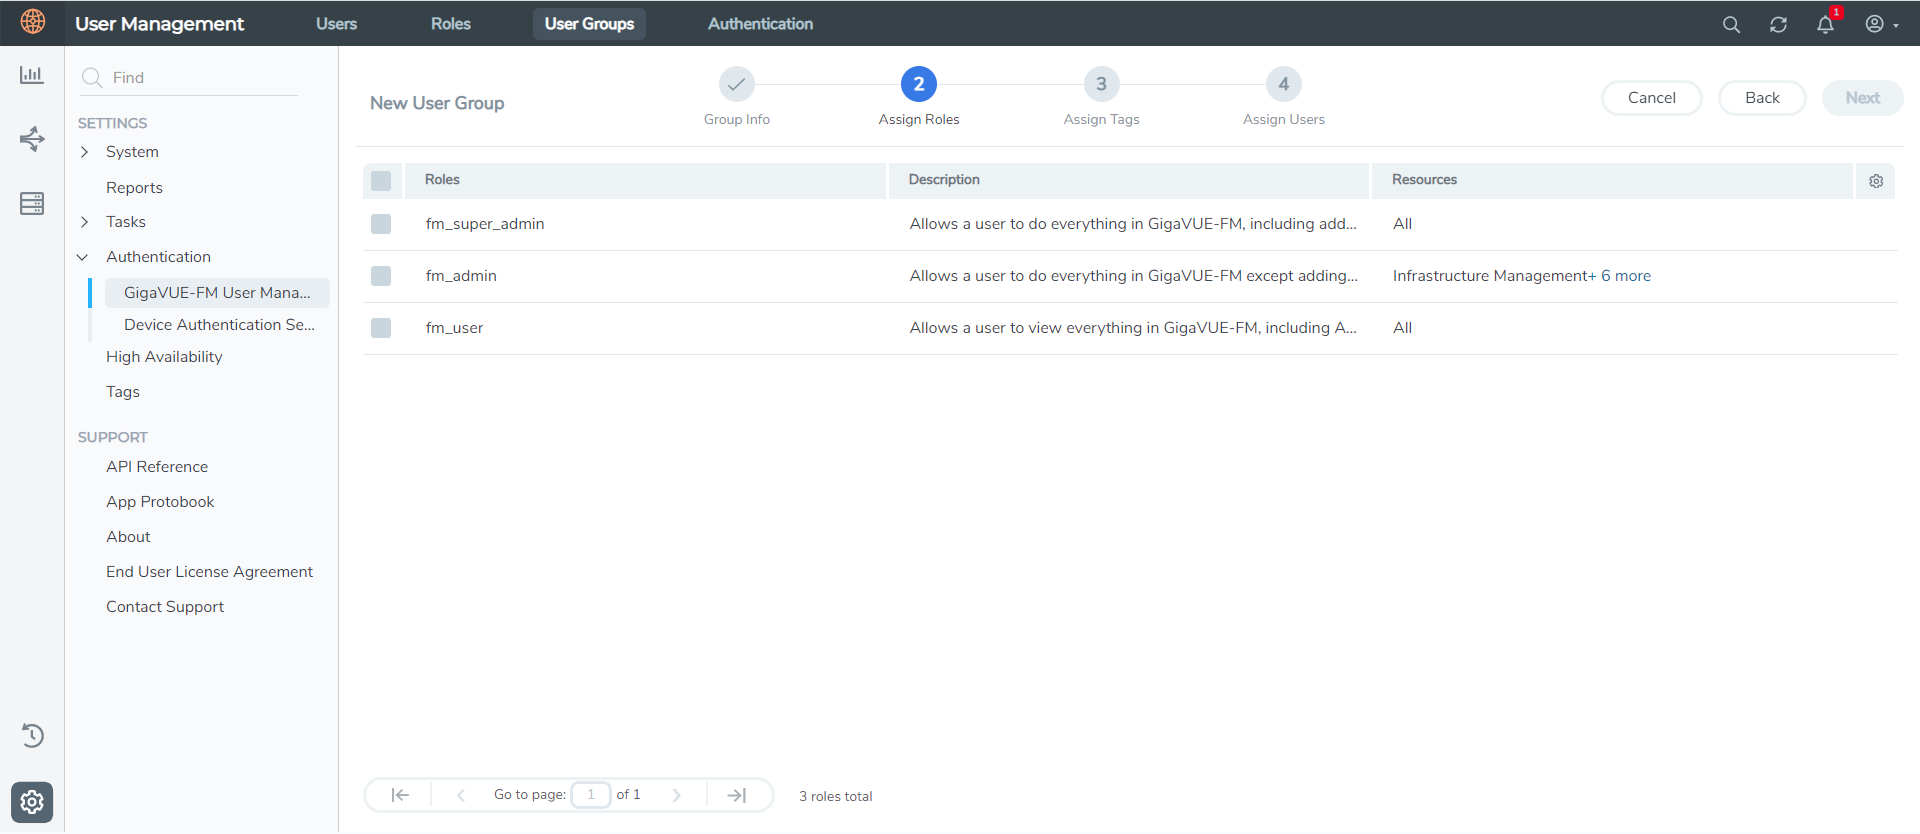Switch to the Roles tab
1920x834 pixels.
point(450,24)
